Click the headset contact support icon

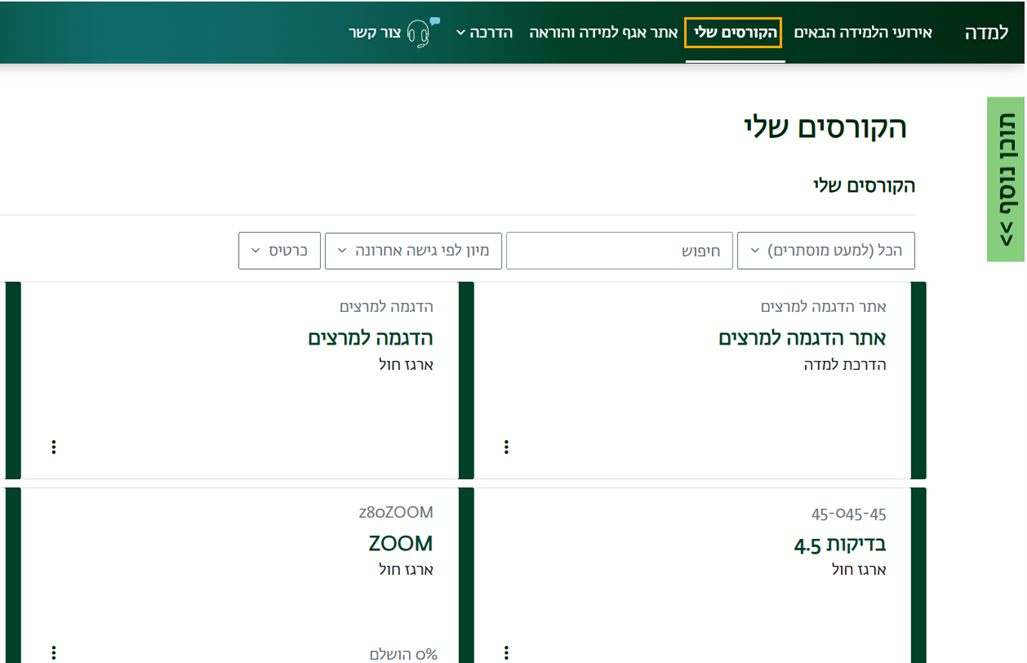(422, 32)
